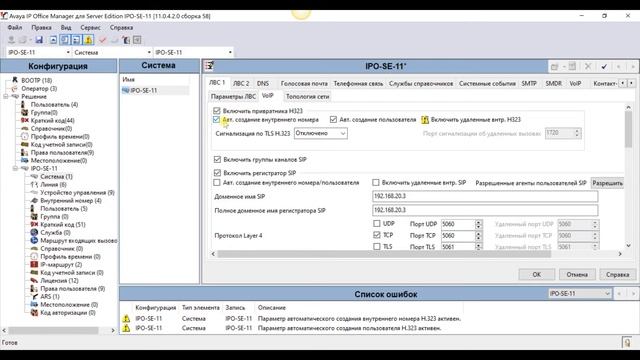Select Оператор (3) in configuration tree

click(39, 88)
